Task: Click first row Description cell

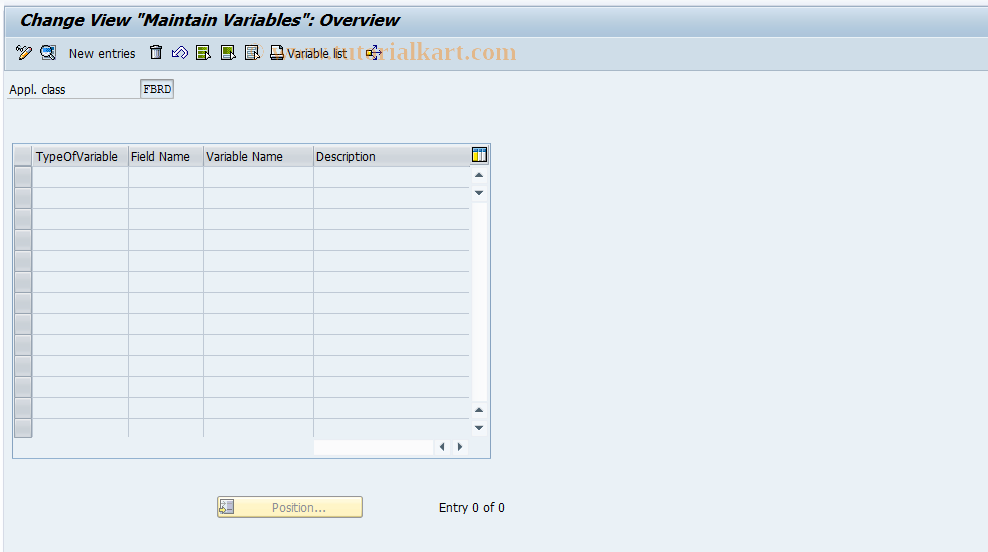Action: 391,177
